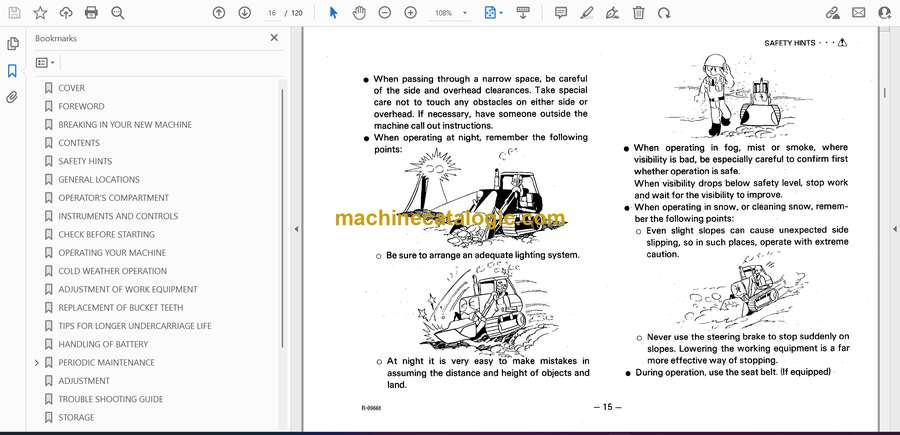Image resolution: width=900 pixels, height=435 pixels.
Task: Open bookmark options menu dropdown
Action: click(x=45, y=63)
